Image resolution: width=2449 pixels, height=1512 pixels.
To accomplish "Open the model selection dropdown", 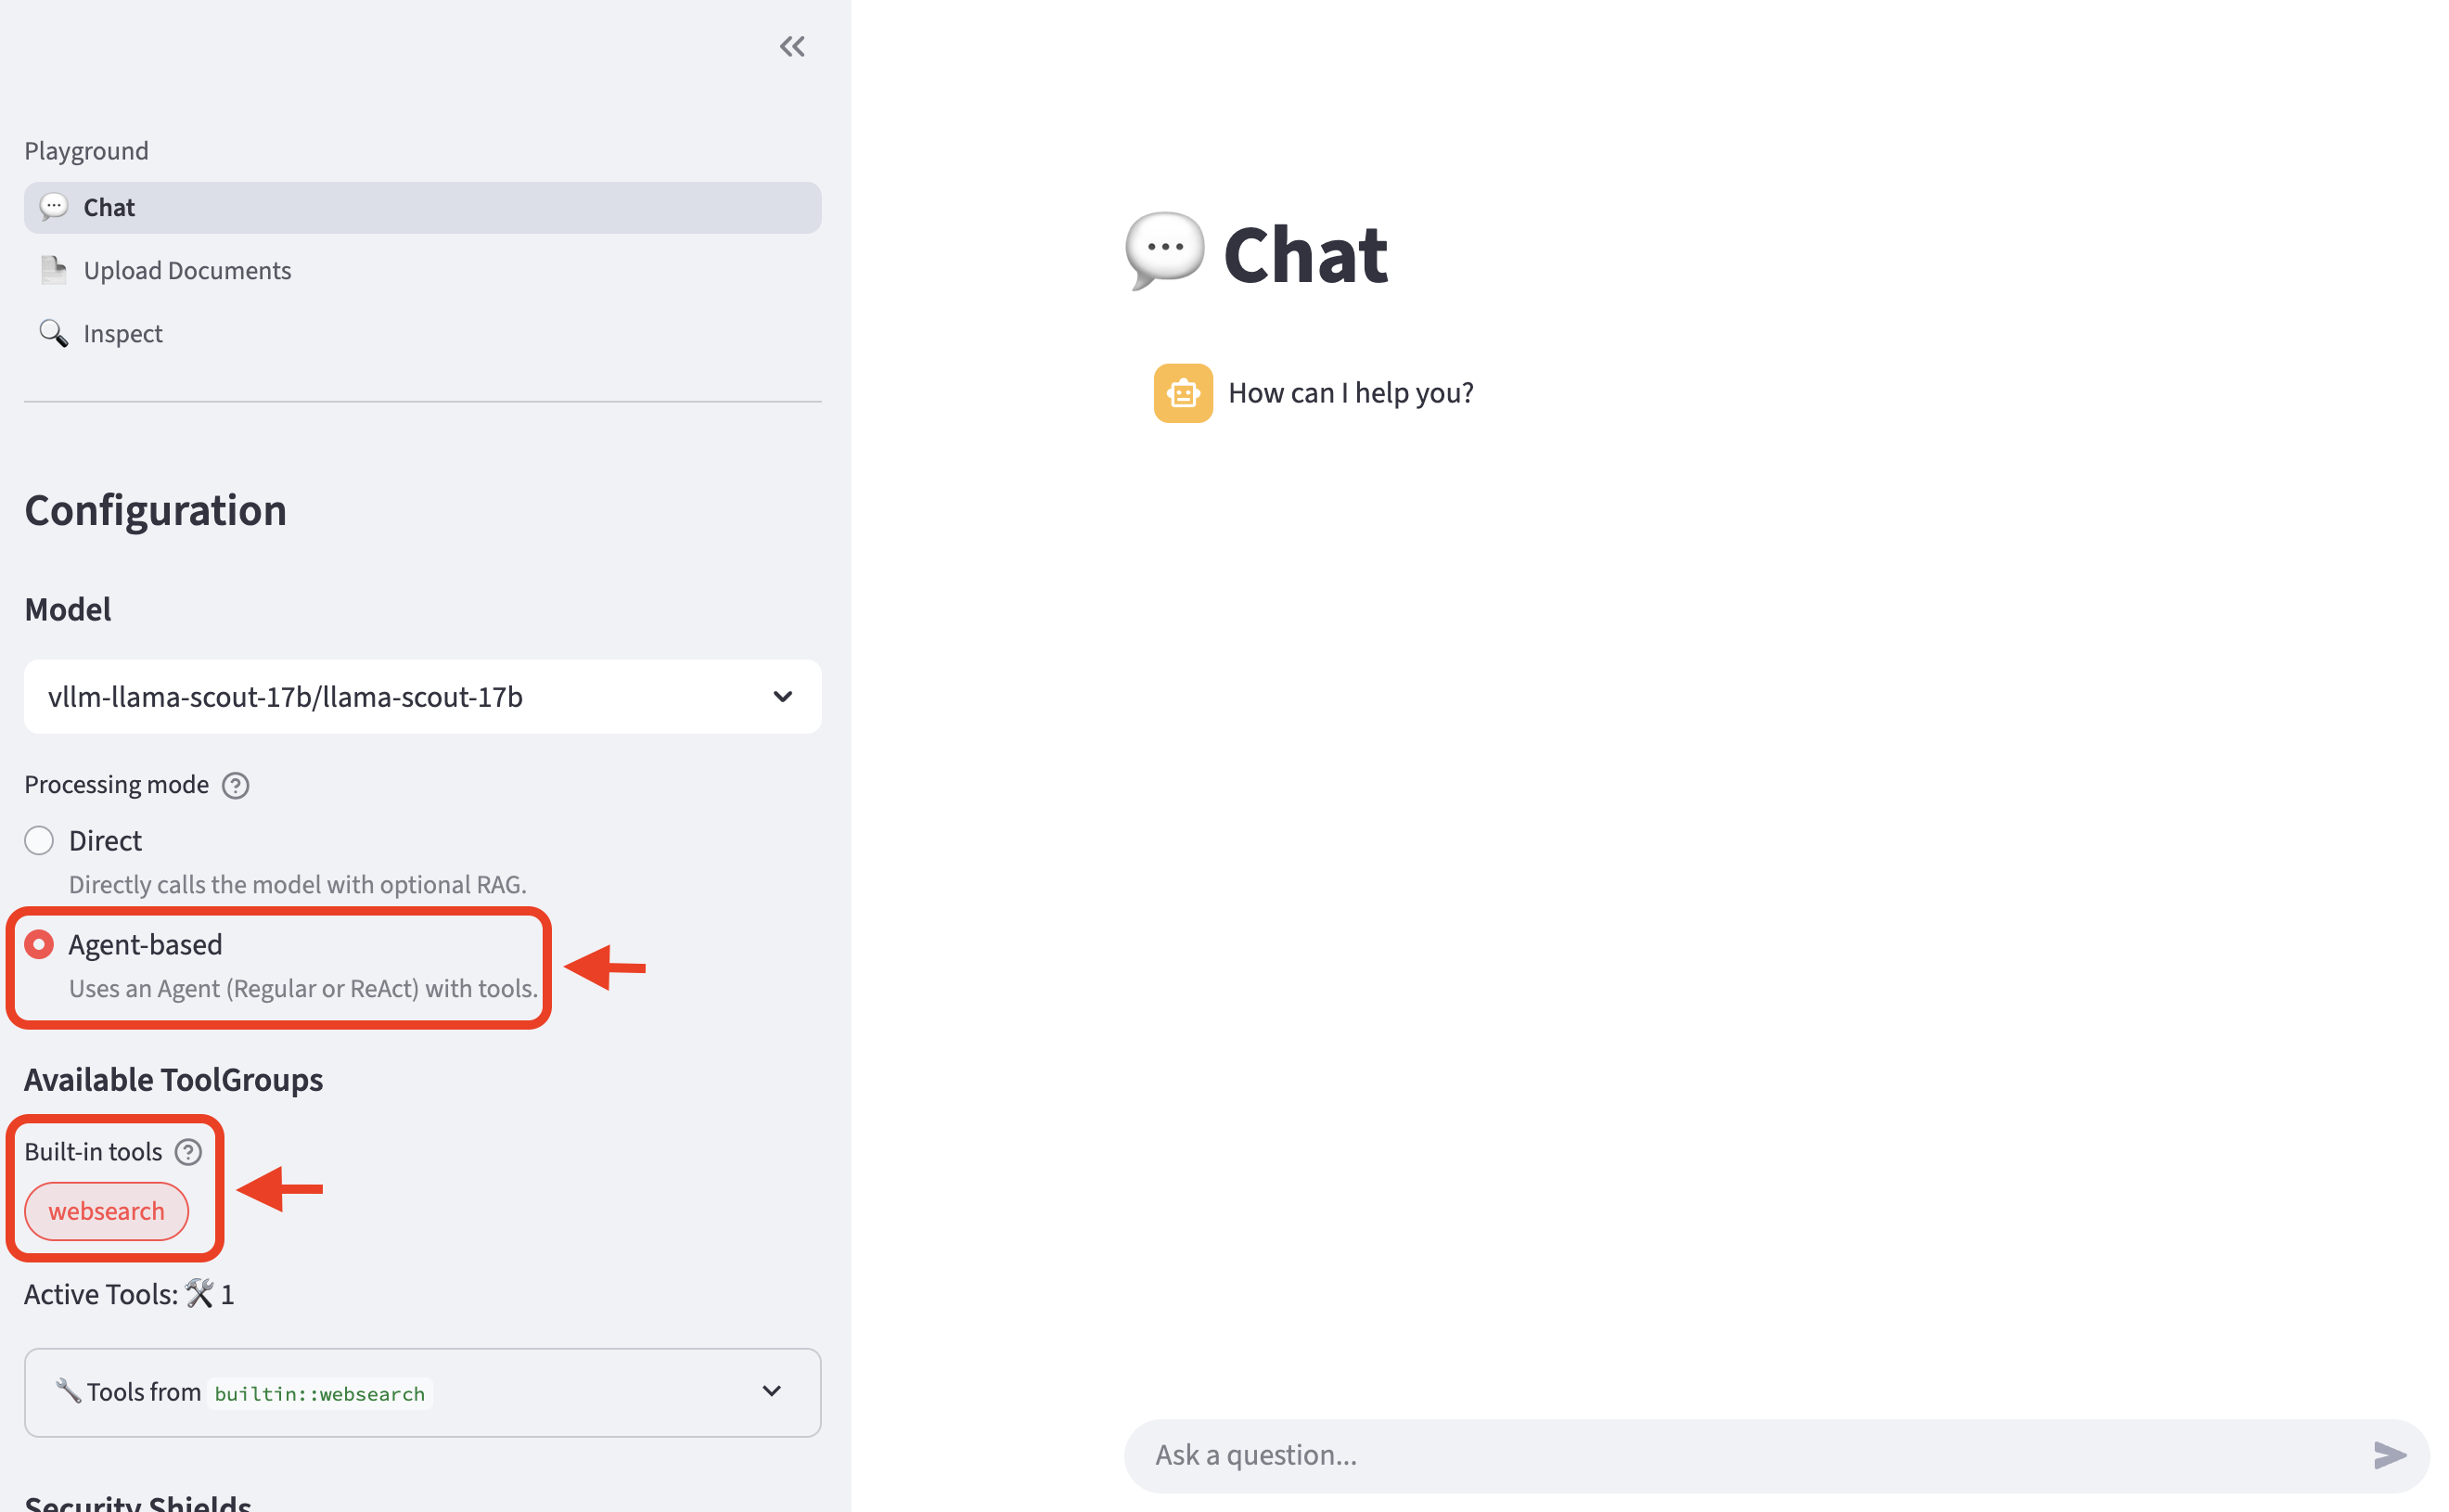I will coord(783,696).
